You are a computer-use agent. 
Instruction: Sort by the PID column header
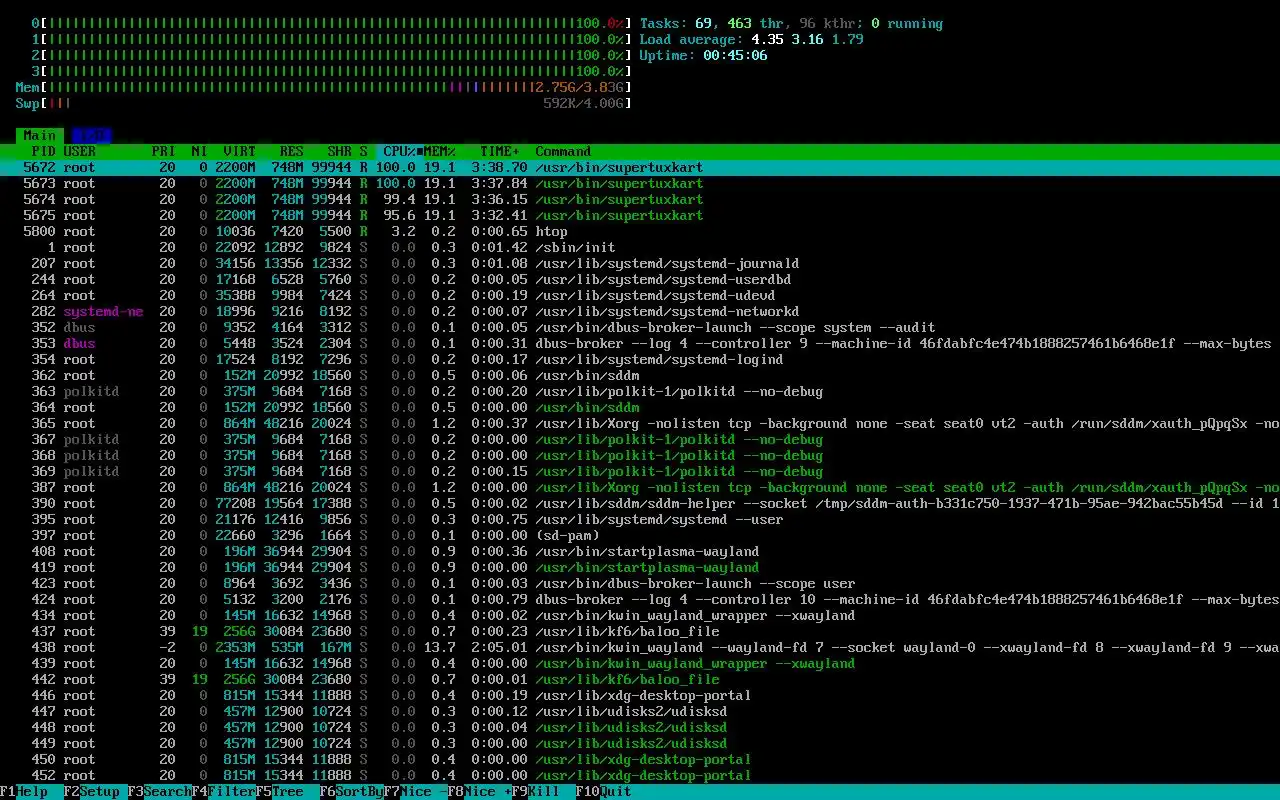(44, 151)
